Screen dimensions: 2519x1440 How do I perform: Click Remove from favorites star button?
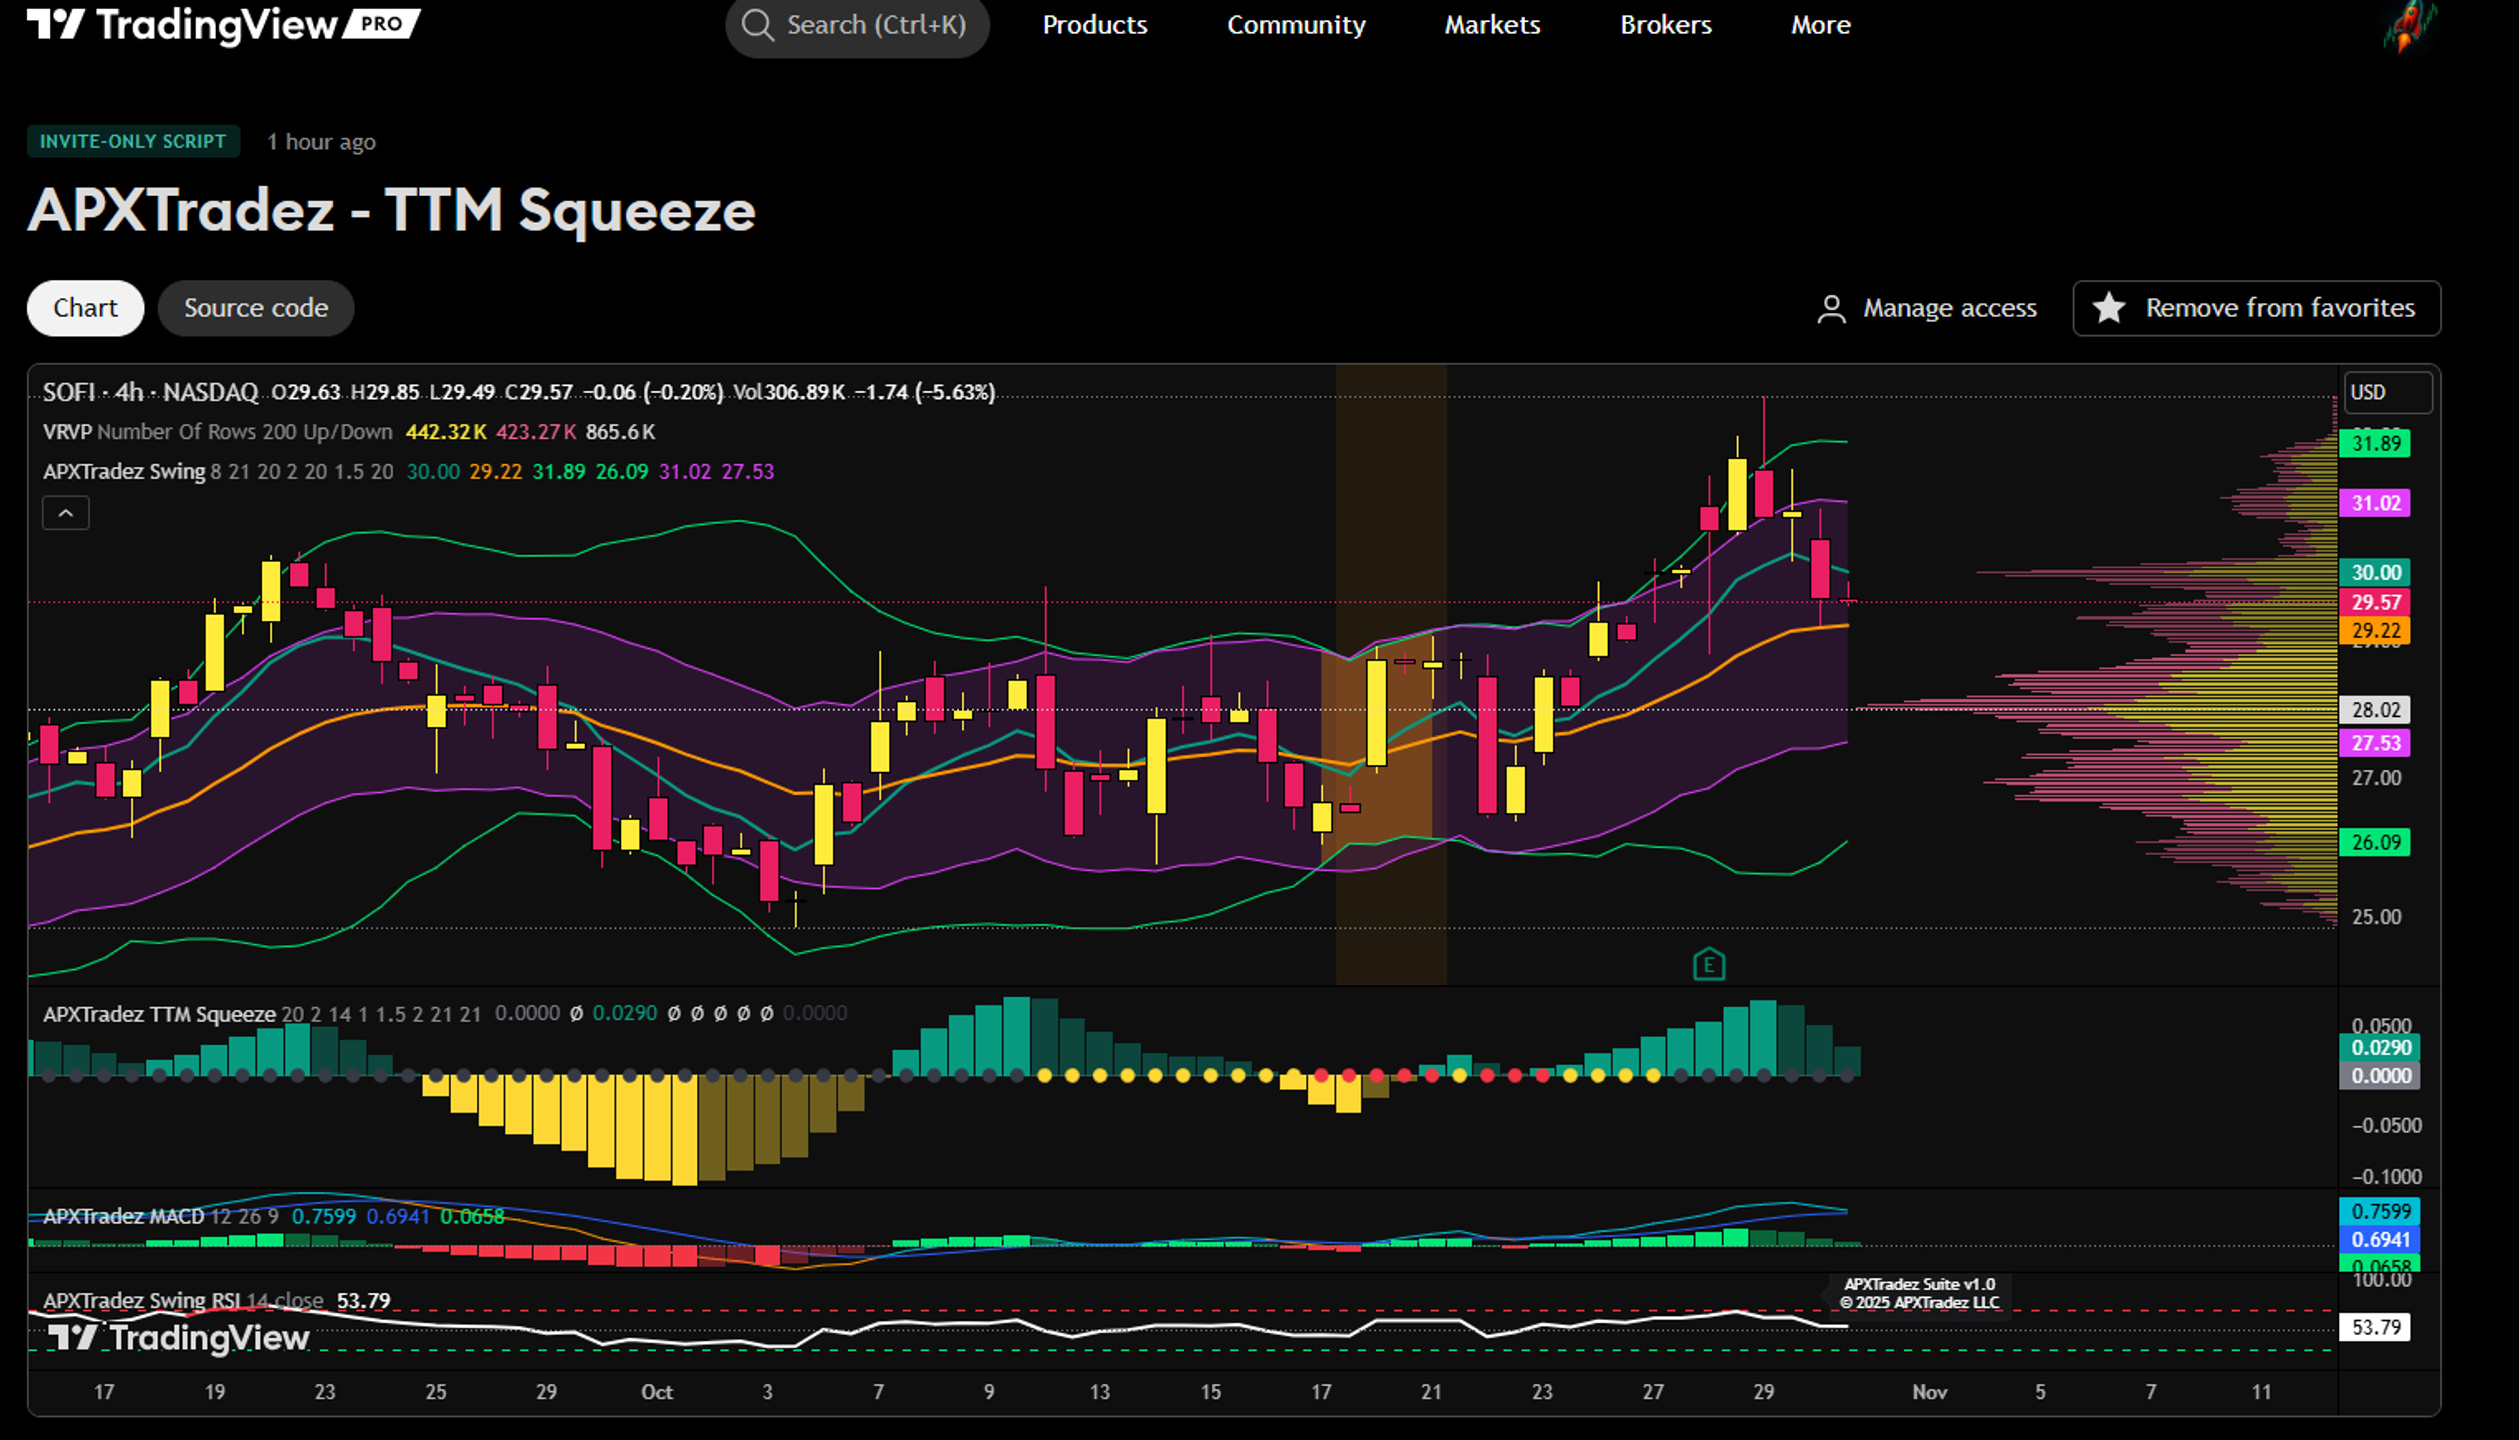click(2256, 308)
